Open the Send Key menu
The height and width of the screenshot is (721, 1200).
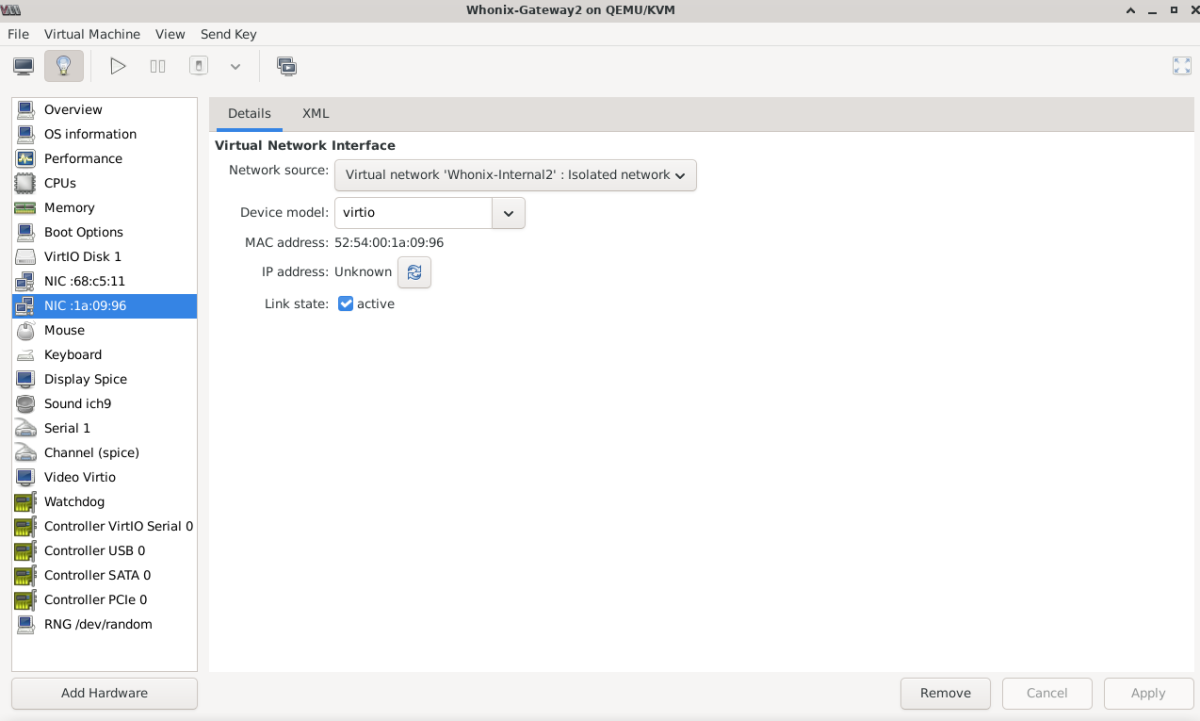tap(228, 34)
